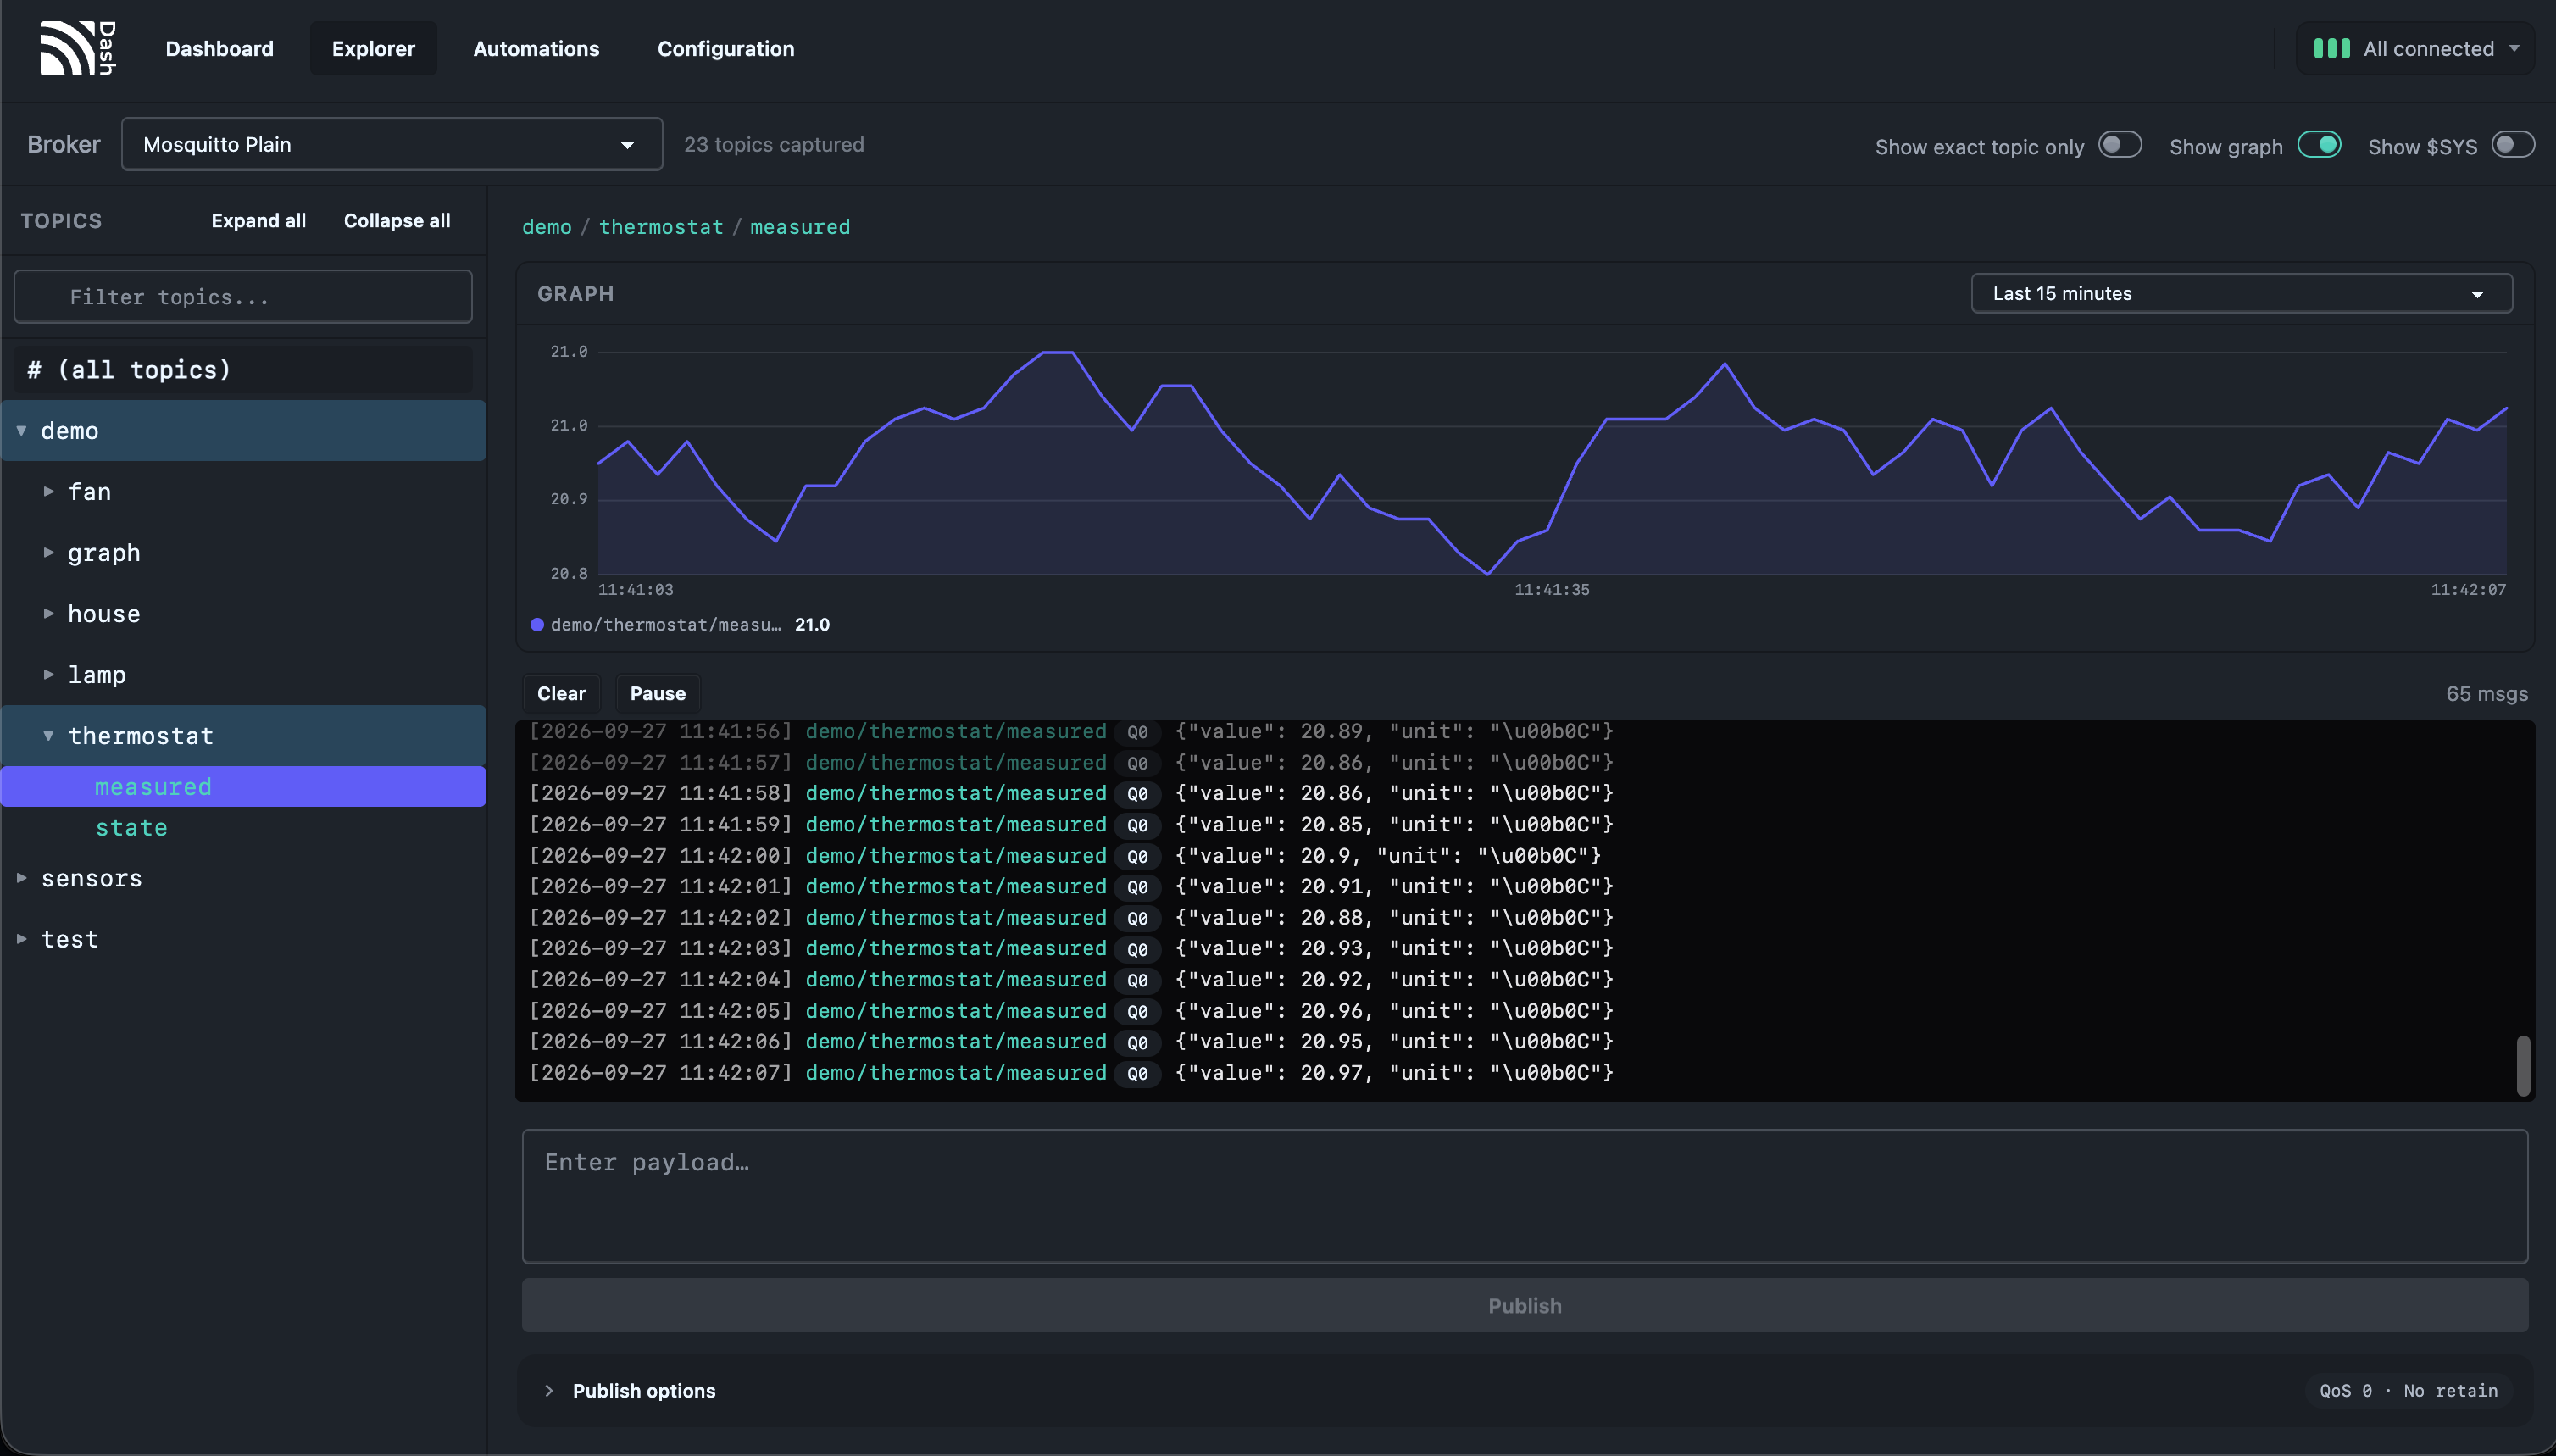Screen dimensions: 2556x1456
Task: Click the Enter payload text area
Action: coord(1524,1196)
